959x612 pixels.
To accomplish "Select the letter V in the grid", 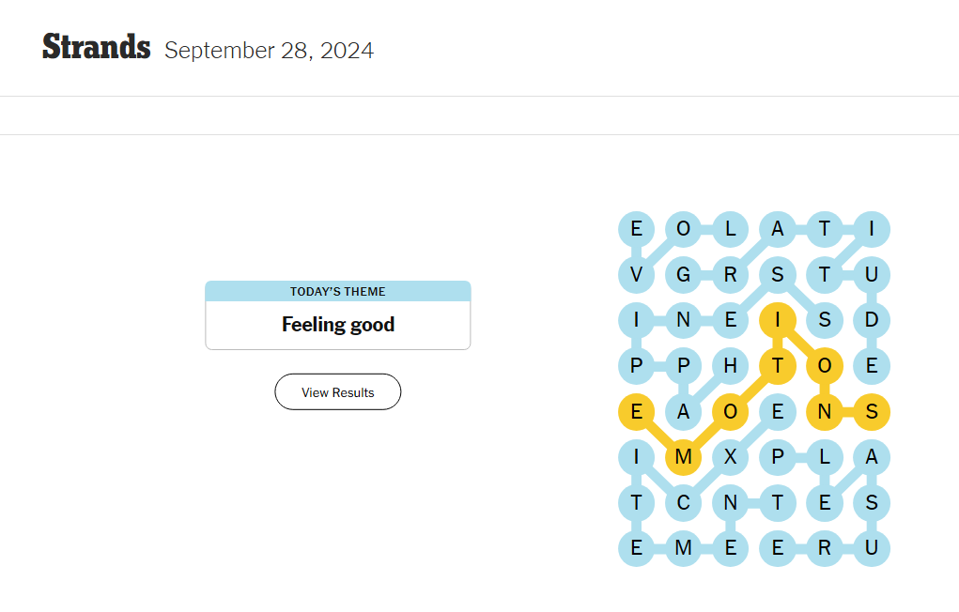I will (x=636, y=274).
